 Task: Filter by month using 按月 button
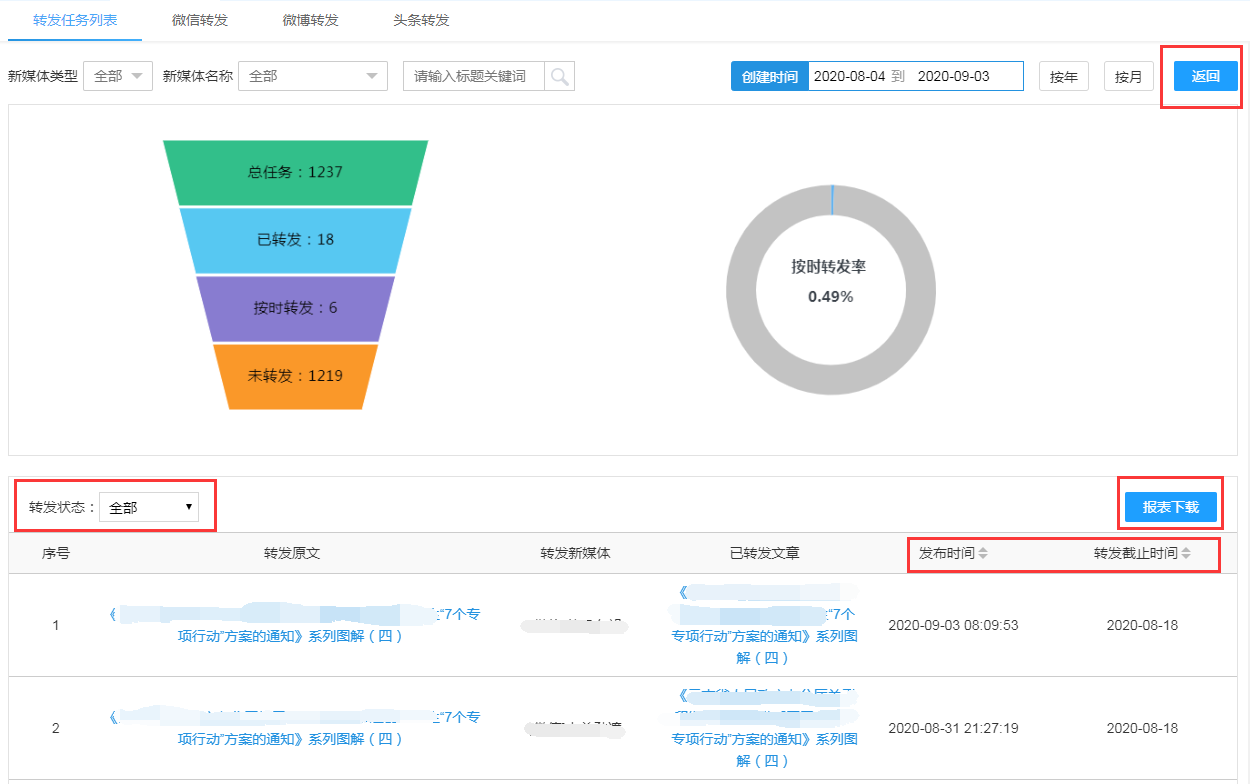(1128, 76)
